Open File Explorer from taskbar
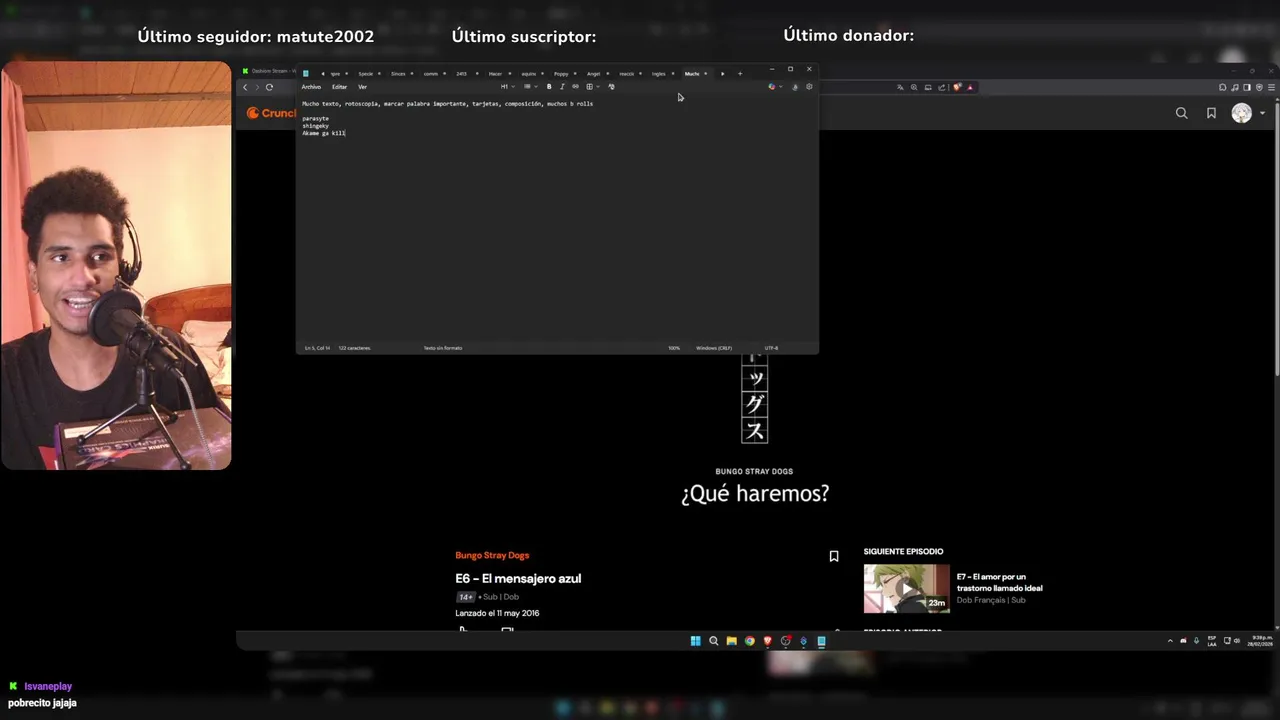Image resolution: width=1280 pixels, height=720 pixels. 731,641
